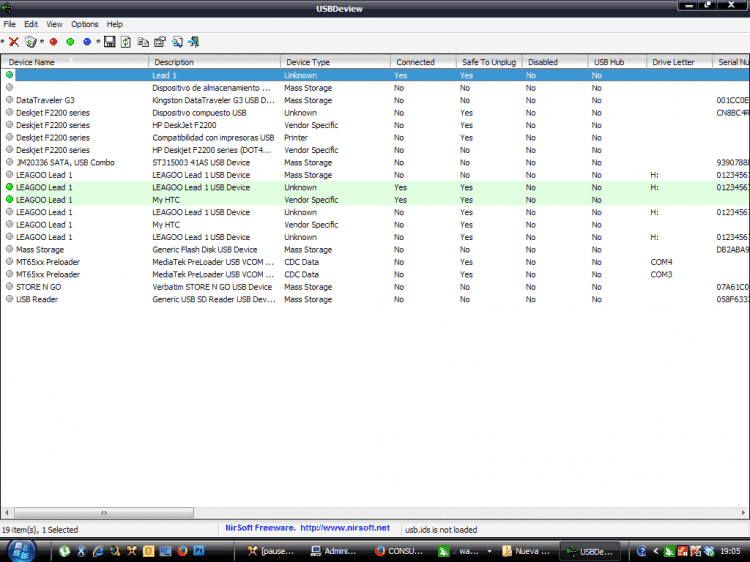Click the Copy Selected Items toolbar icon
750x562 pixels.
tap(143, 42)
